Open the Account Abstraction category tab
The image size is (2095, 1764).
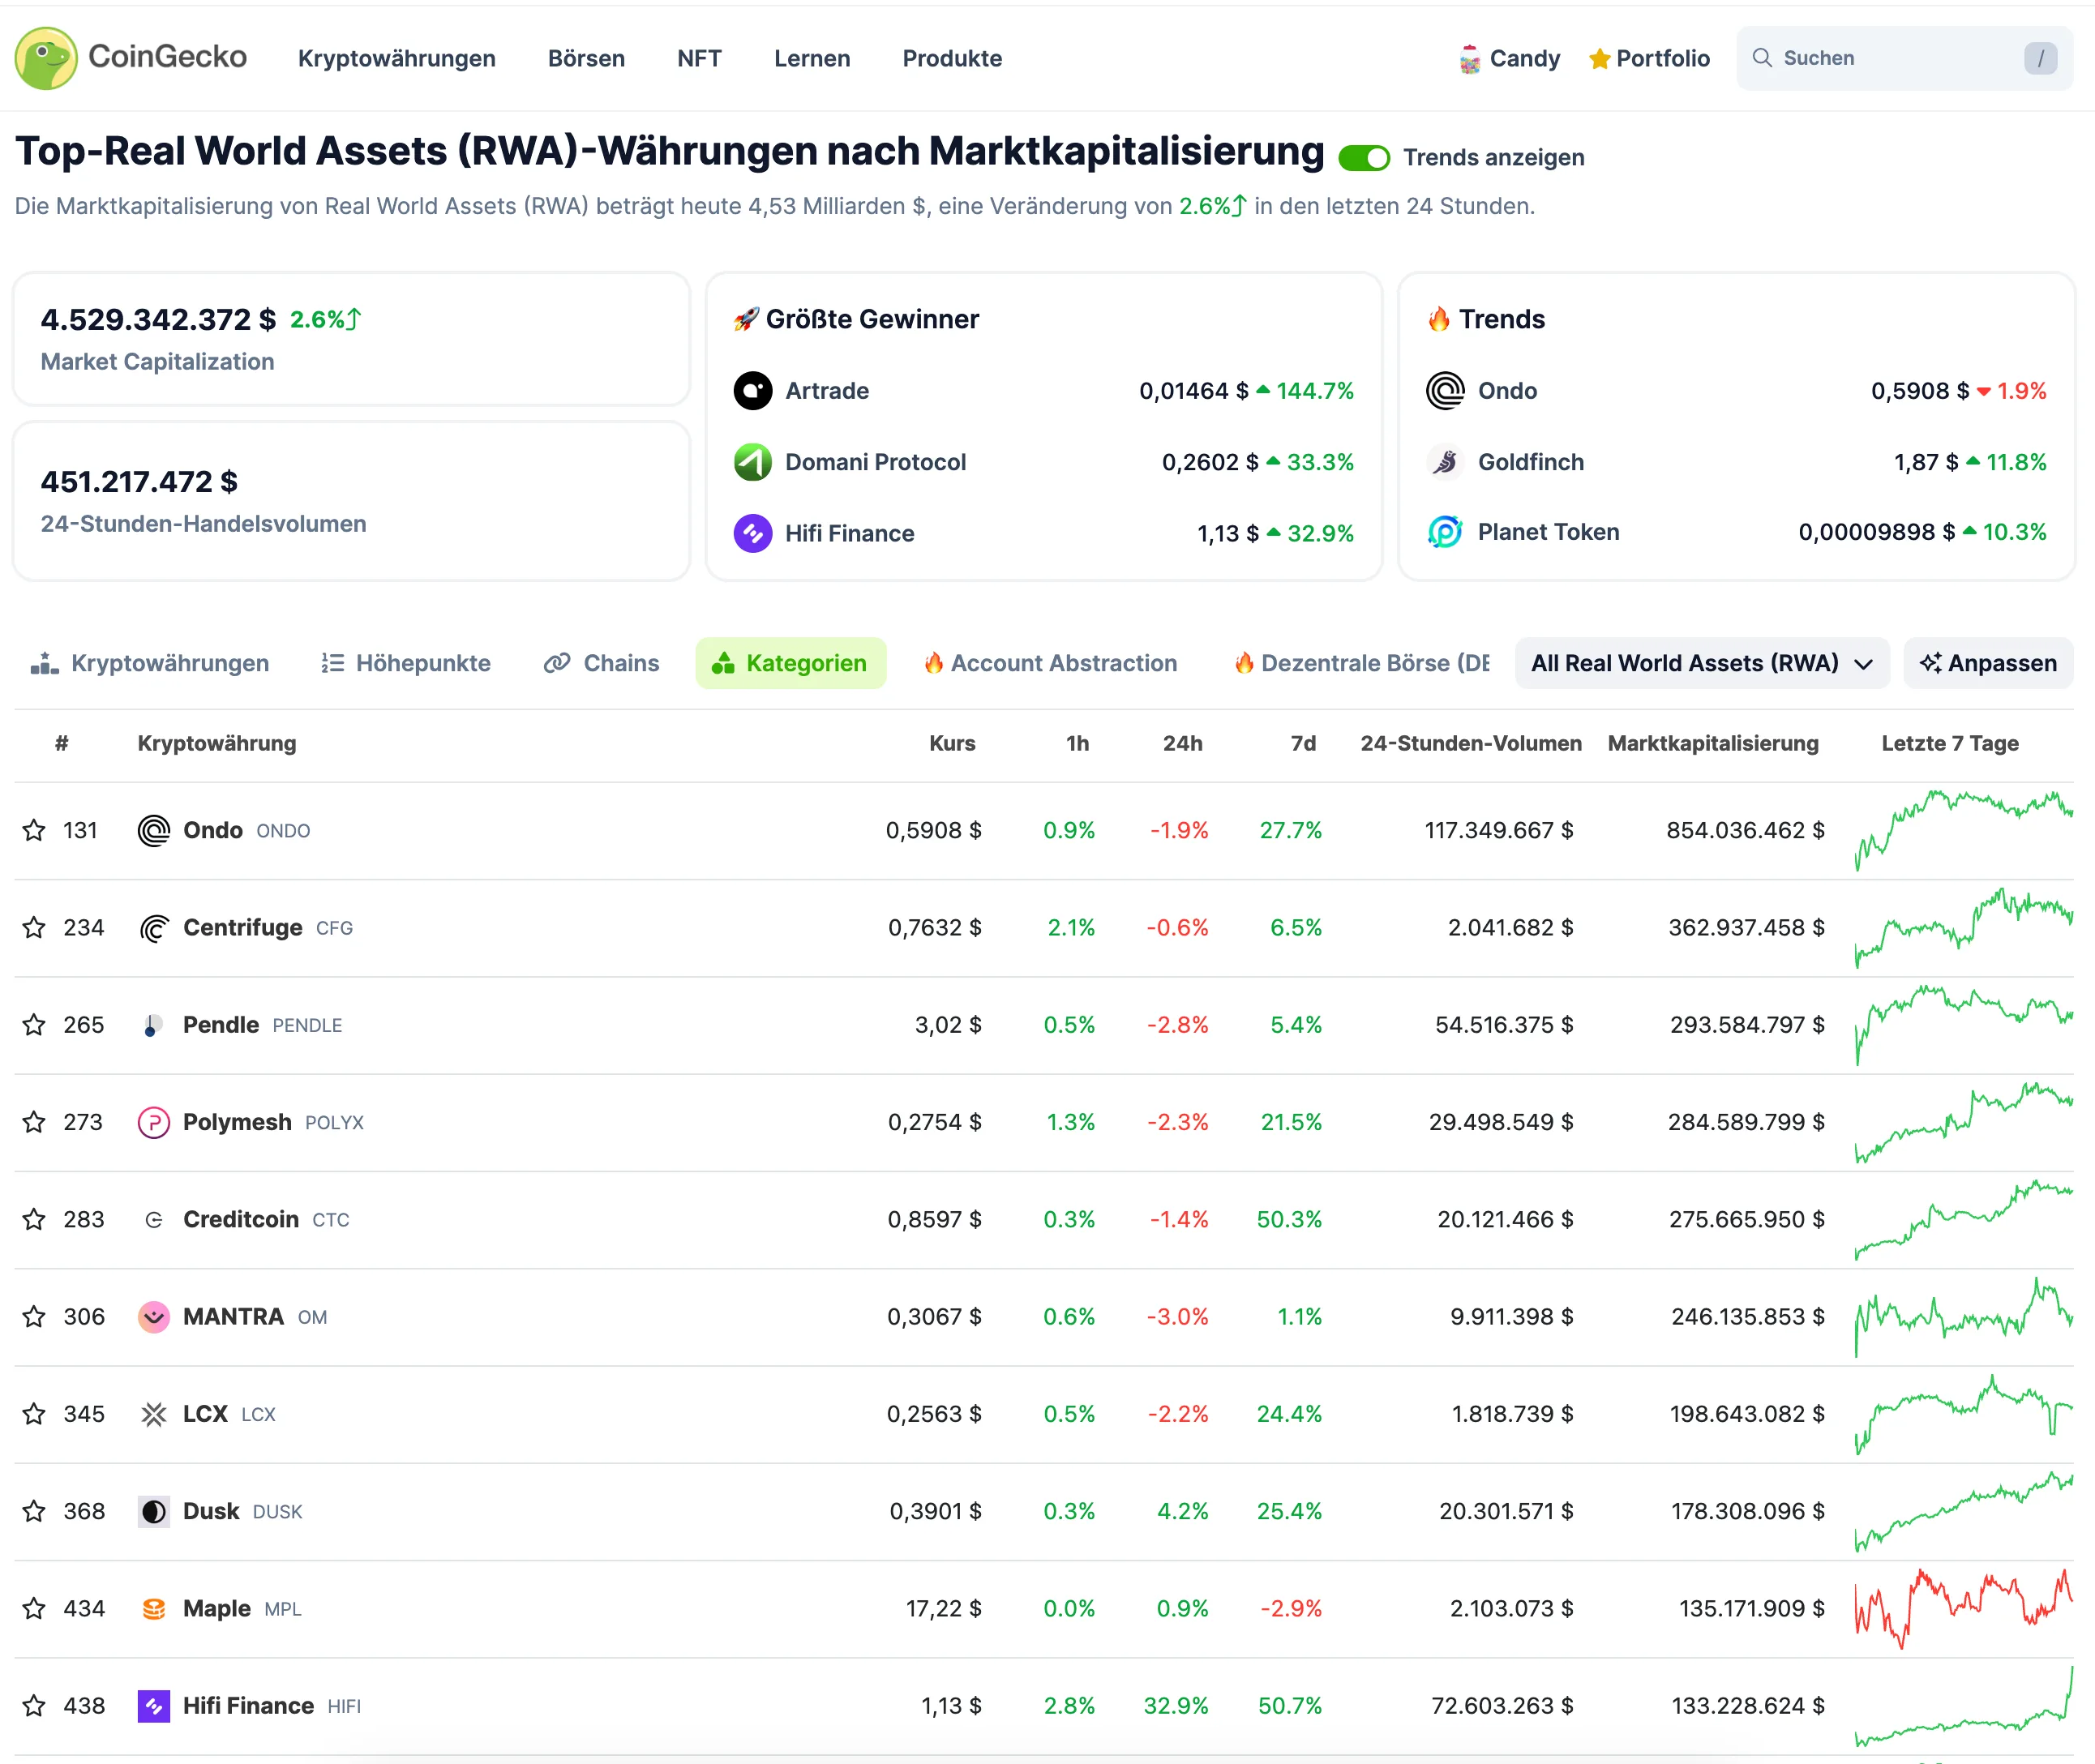tap(1051, 663)
